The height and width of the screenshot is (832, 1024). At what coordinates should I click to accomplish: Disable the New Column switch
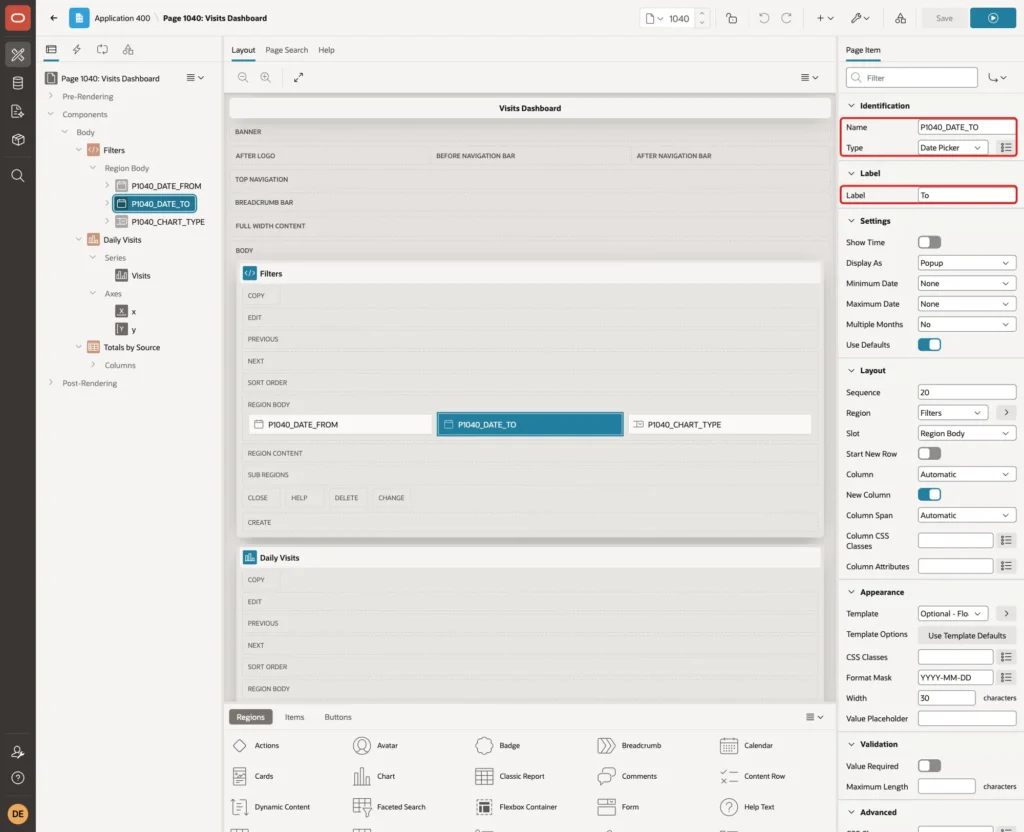point(929,495)
